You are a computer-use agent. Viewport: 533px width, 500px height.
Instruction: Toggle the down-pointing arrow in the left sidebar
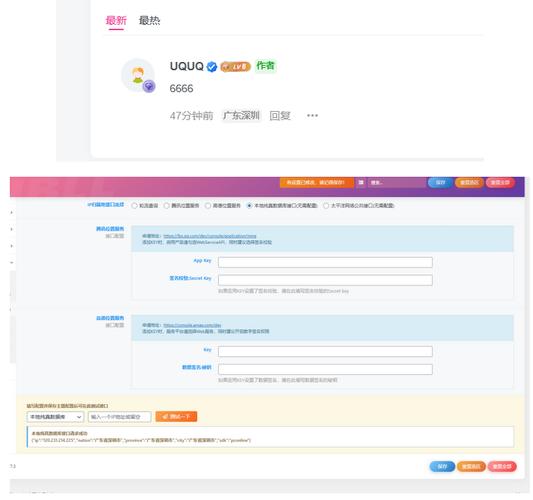(x=12, y=262)
